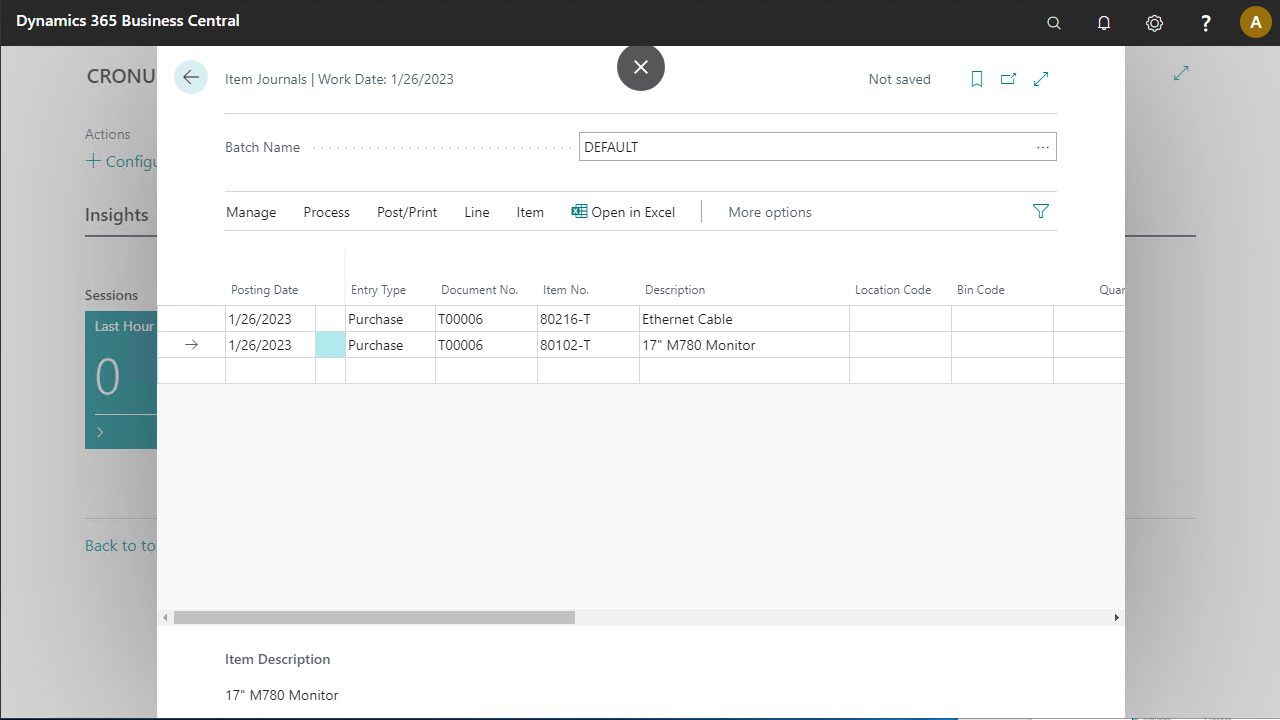Go back with the arrow button
Image resolution: width=1280 pixels, height=720 pixels.
point(191,78)
